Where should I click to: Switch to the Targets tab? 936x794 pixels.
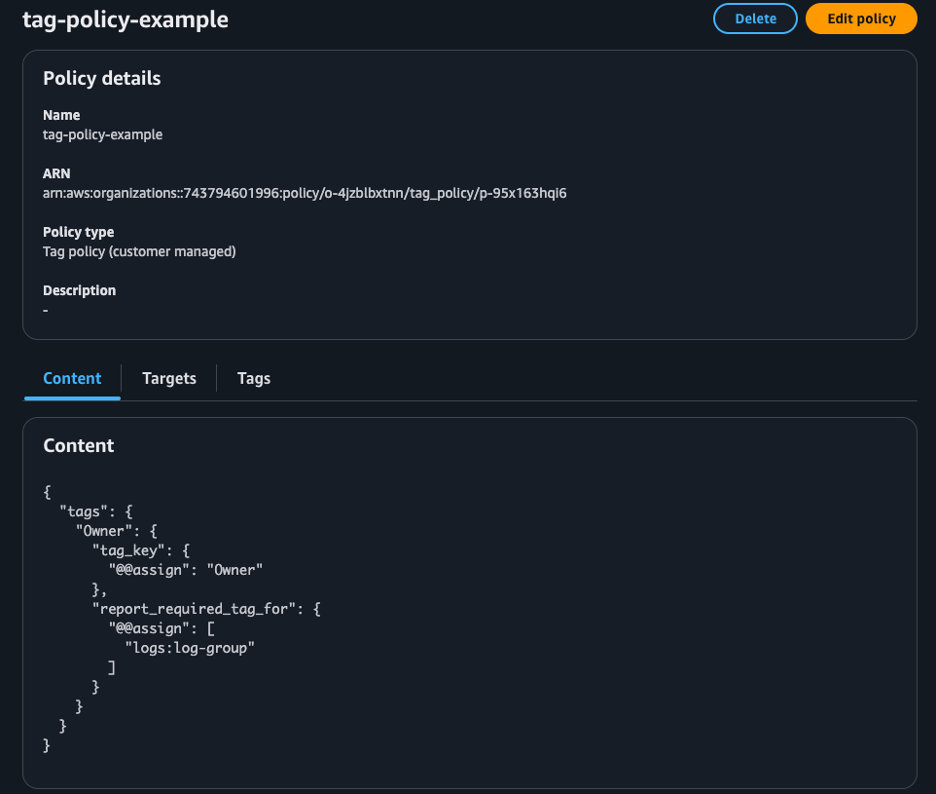pyautogui.click(x=168, y=378)
